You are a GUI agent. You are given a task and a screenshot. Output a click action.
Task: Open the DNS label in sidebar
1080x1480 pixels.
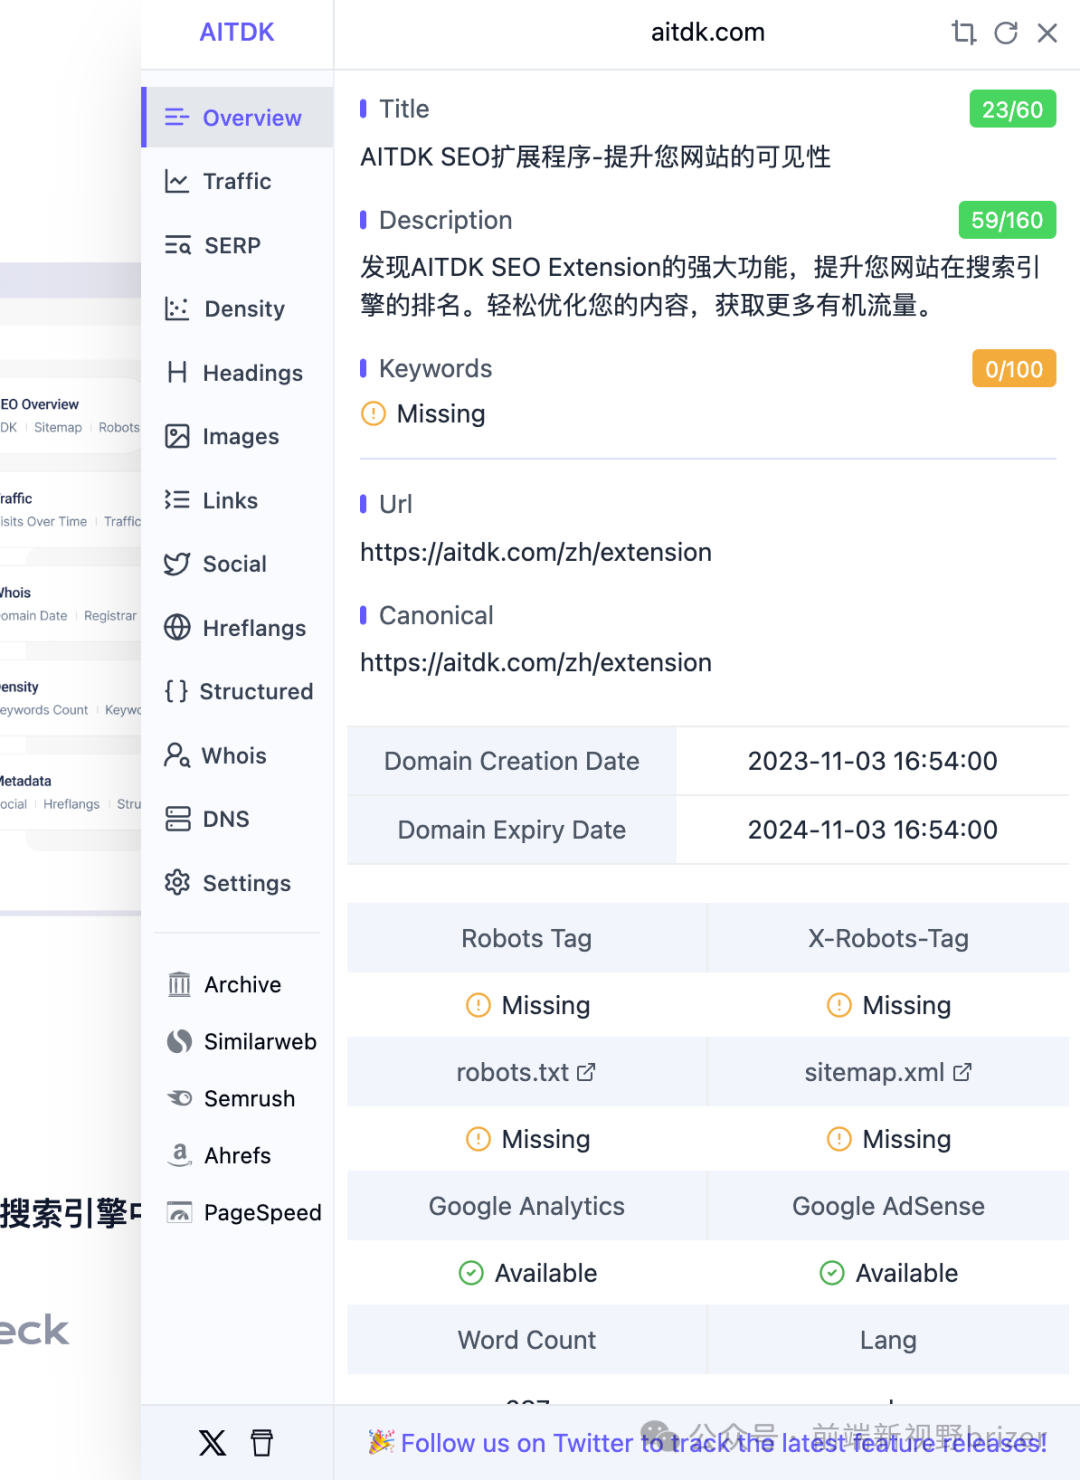click(226, 819)
